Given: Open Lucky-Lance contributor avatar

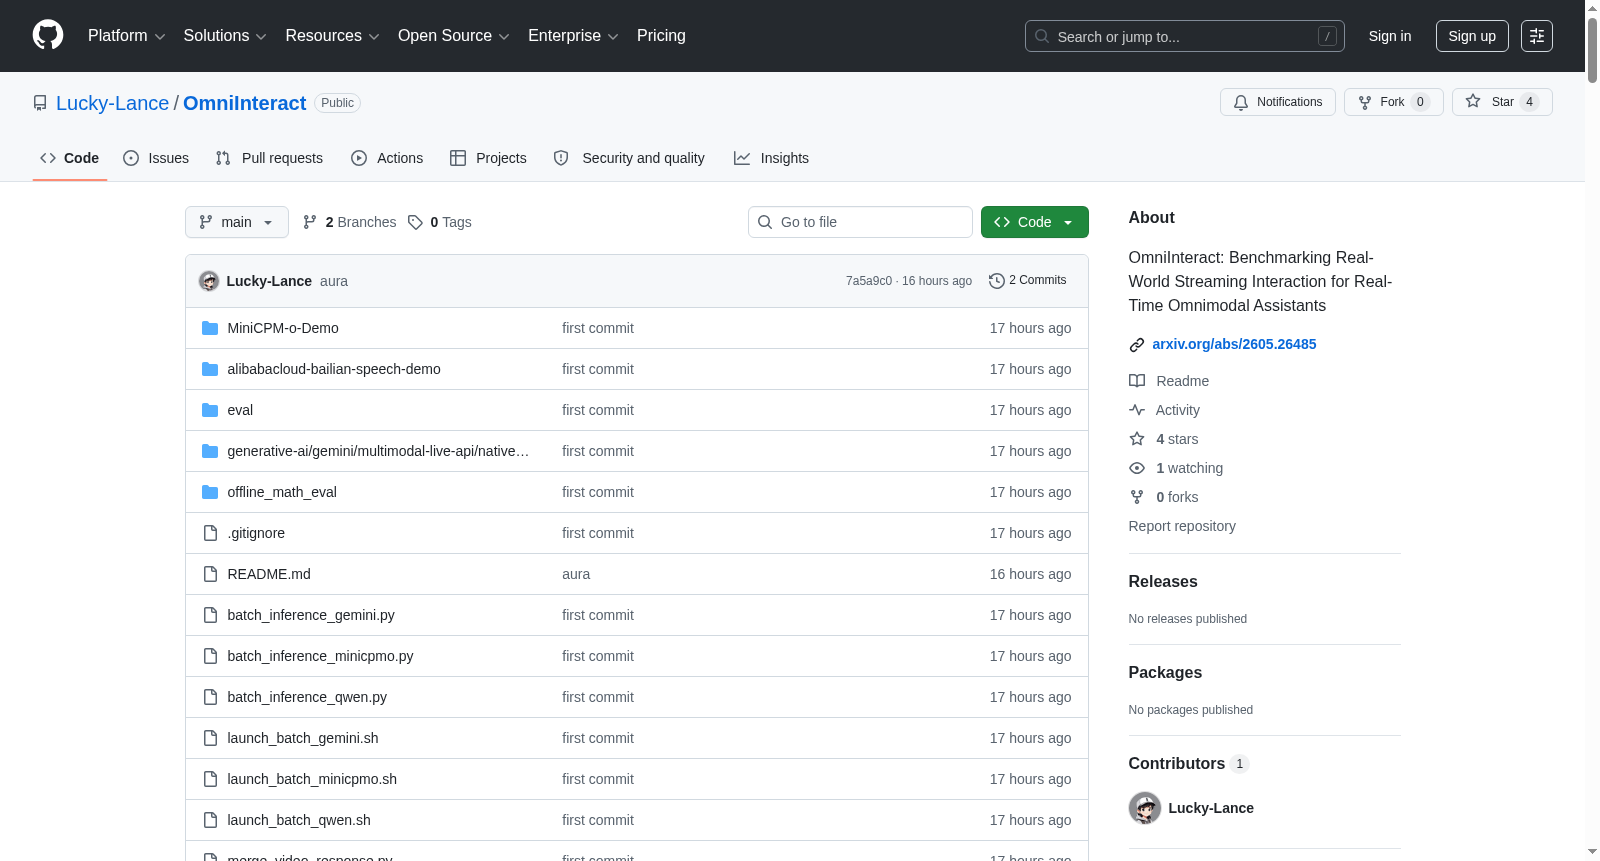Looking at the screenshot, I should click(1144, 808).
